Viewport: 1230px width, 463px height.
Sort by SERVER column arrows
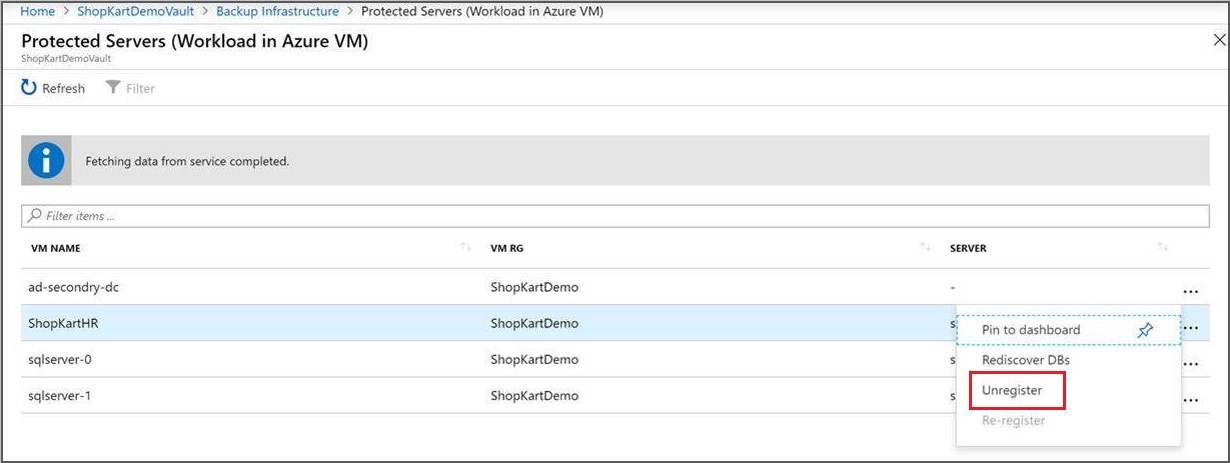coord(1162,247)
